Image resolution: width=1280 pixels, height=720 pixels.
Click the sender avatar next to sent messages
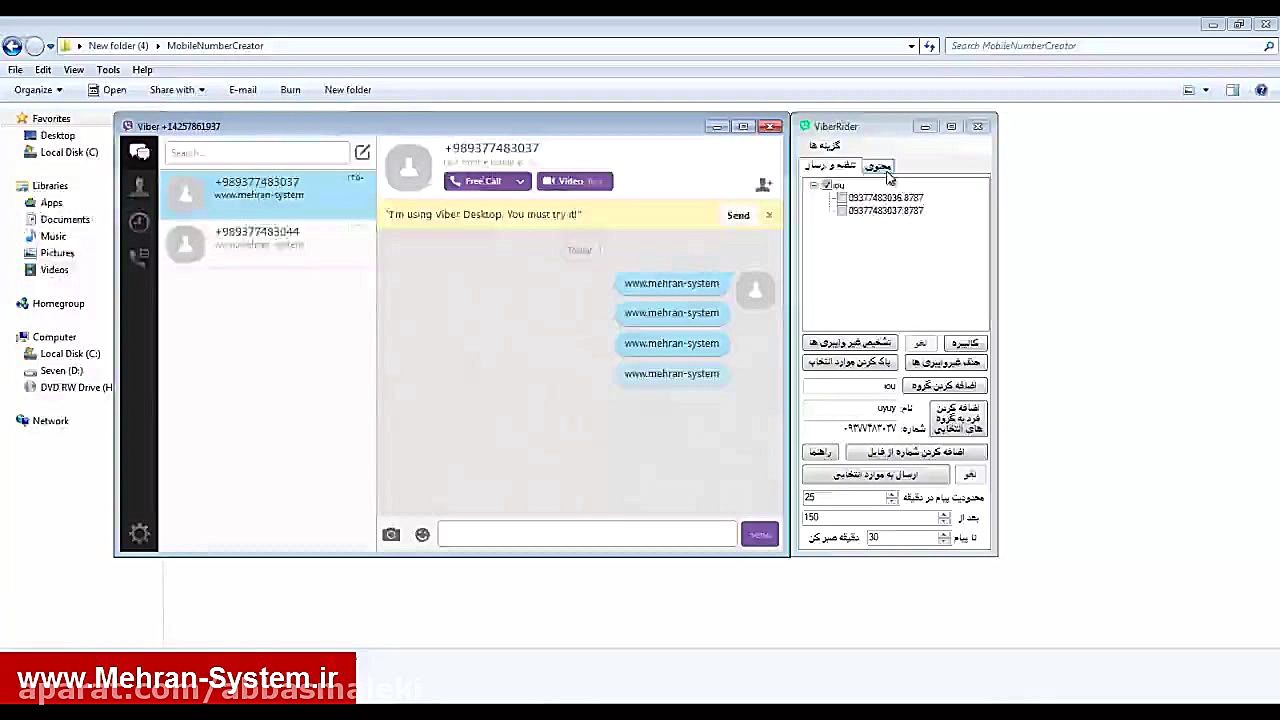click(755, 290)
